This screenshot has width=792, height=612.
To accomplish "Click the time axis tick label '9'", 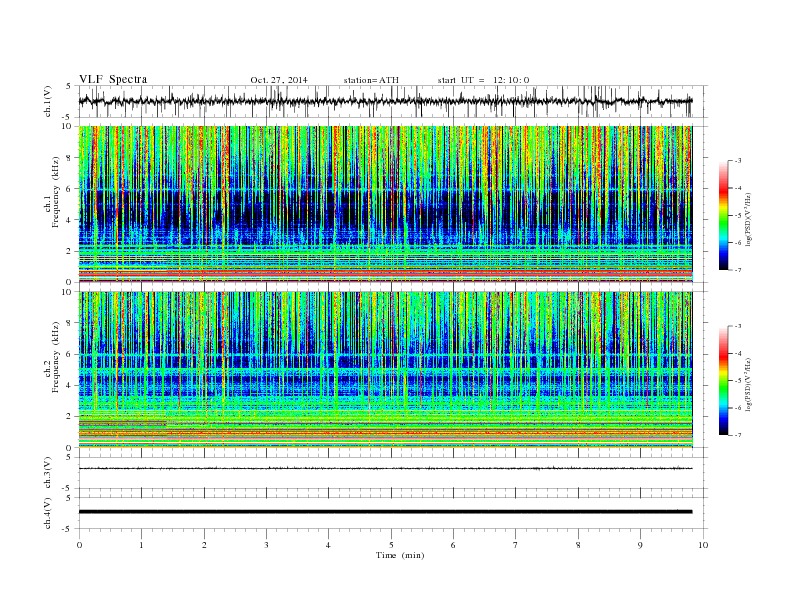I will click(640, 545).
